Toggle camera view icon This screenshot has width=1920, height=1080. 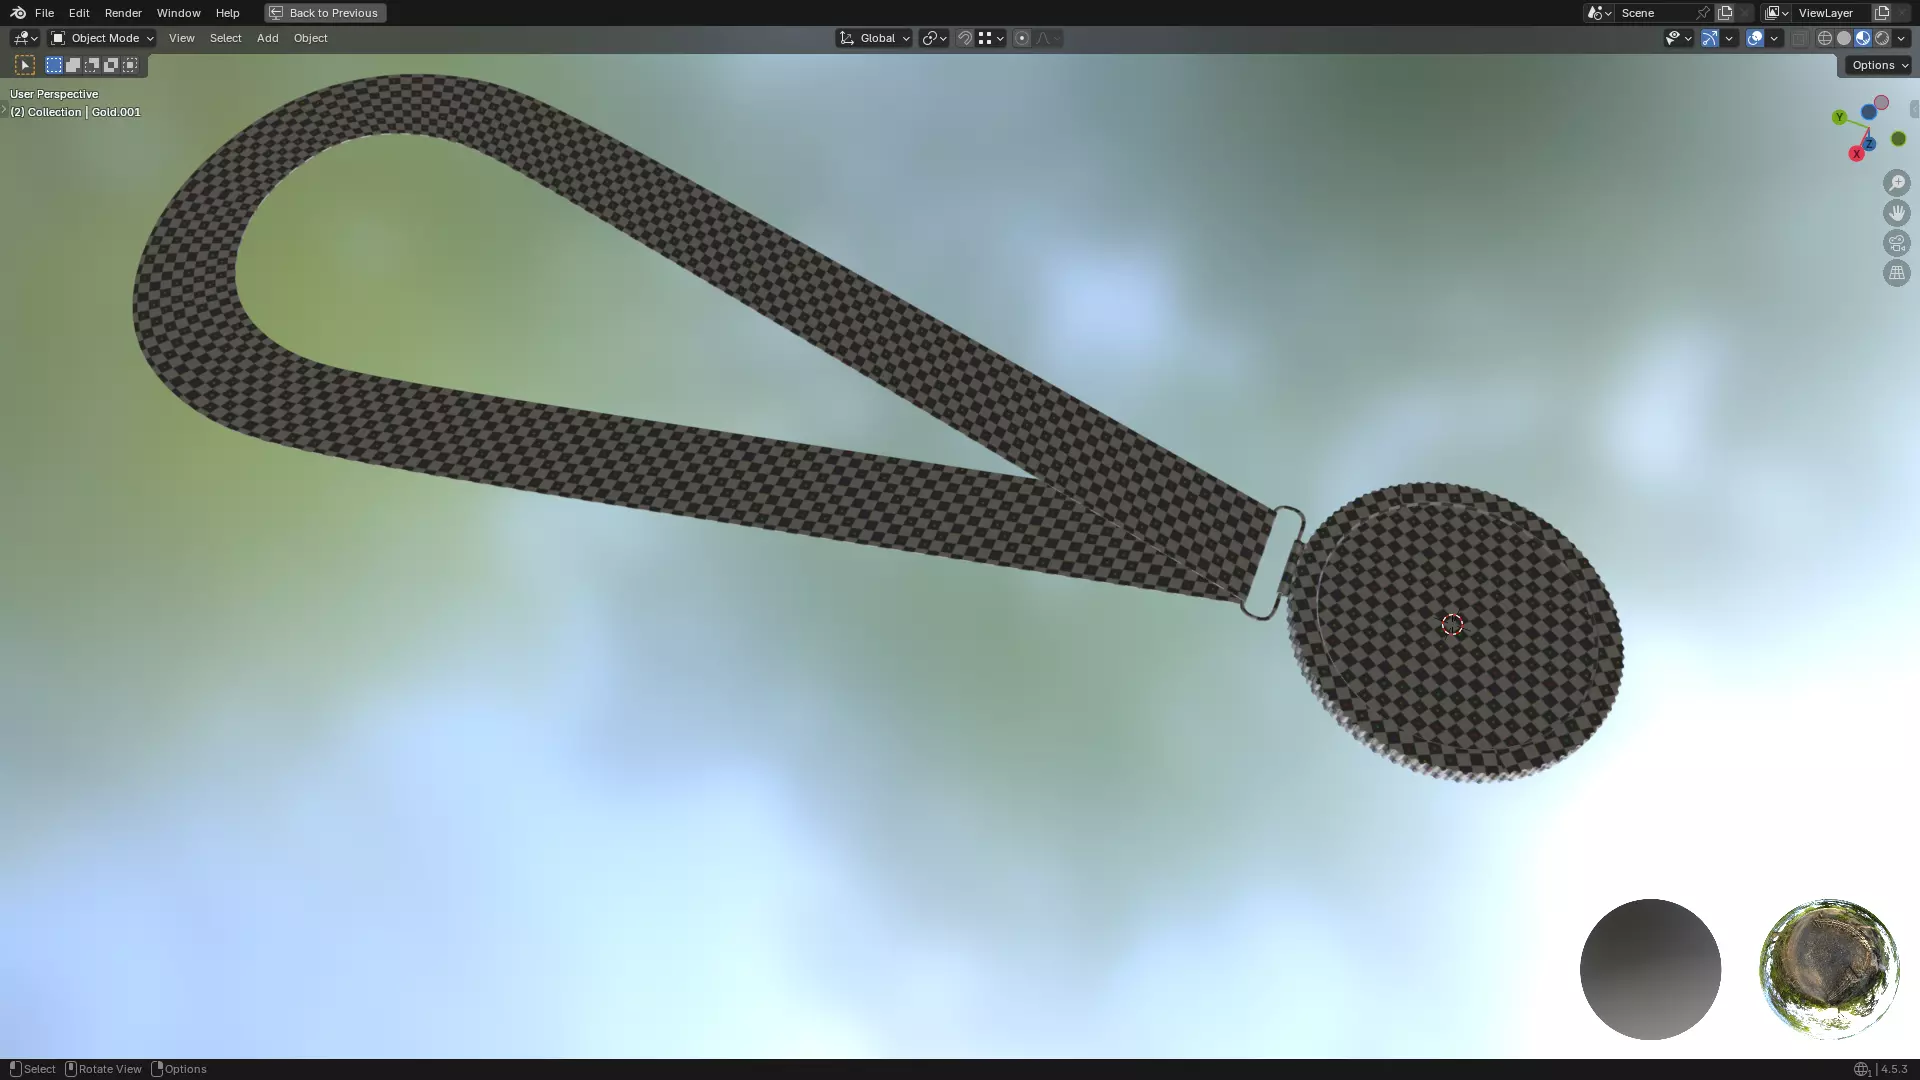1896,243
